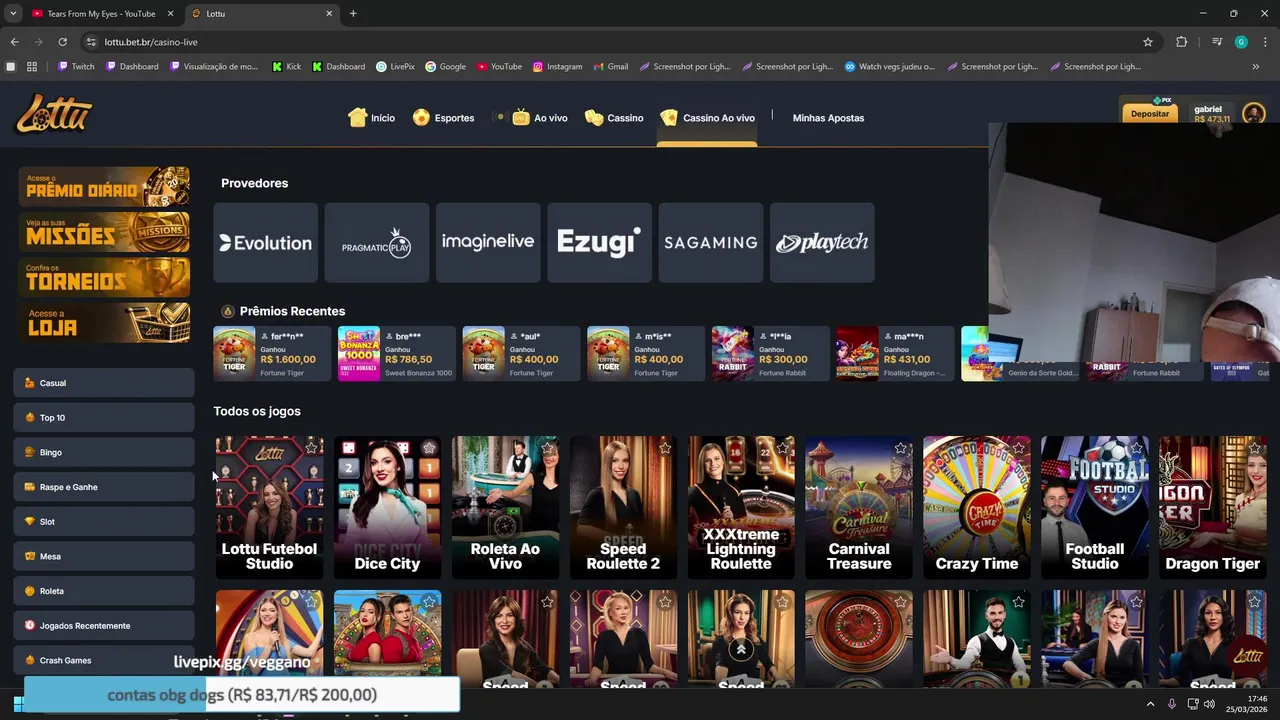Screen dimensions: 1280x720
Task: Open Roleta Ao Vivo game
Action: (x=505, y=507)
